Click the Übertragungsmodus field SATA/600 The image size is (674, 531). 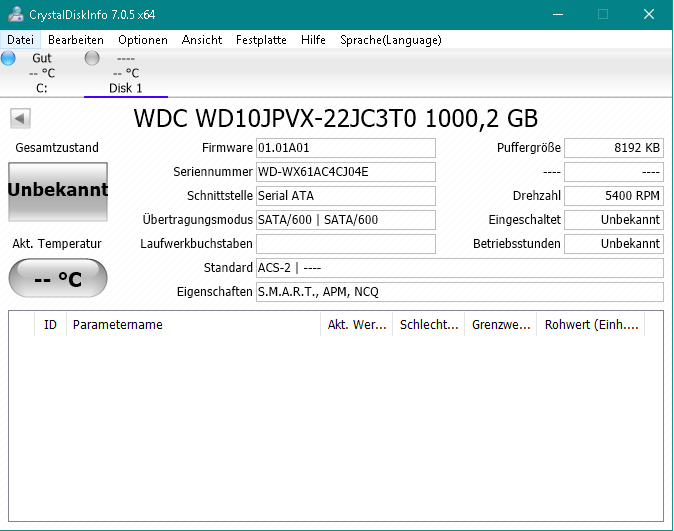coord(346,220)
